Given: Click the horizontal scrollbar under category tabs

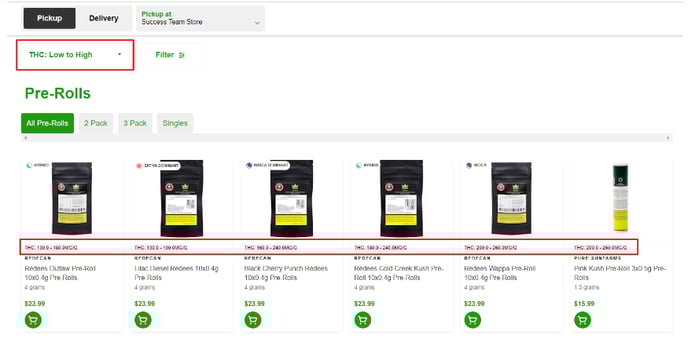Looking at the screenshot, I should click(347, 138).
